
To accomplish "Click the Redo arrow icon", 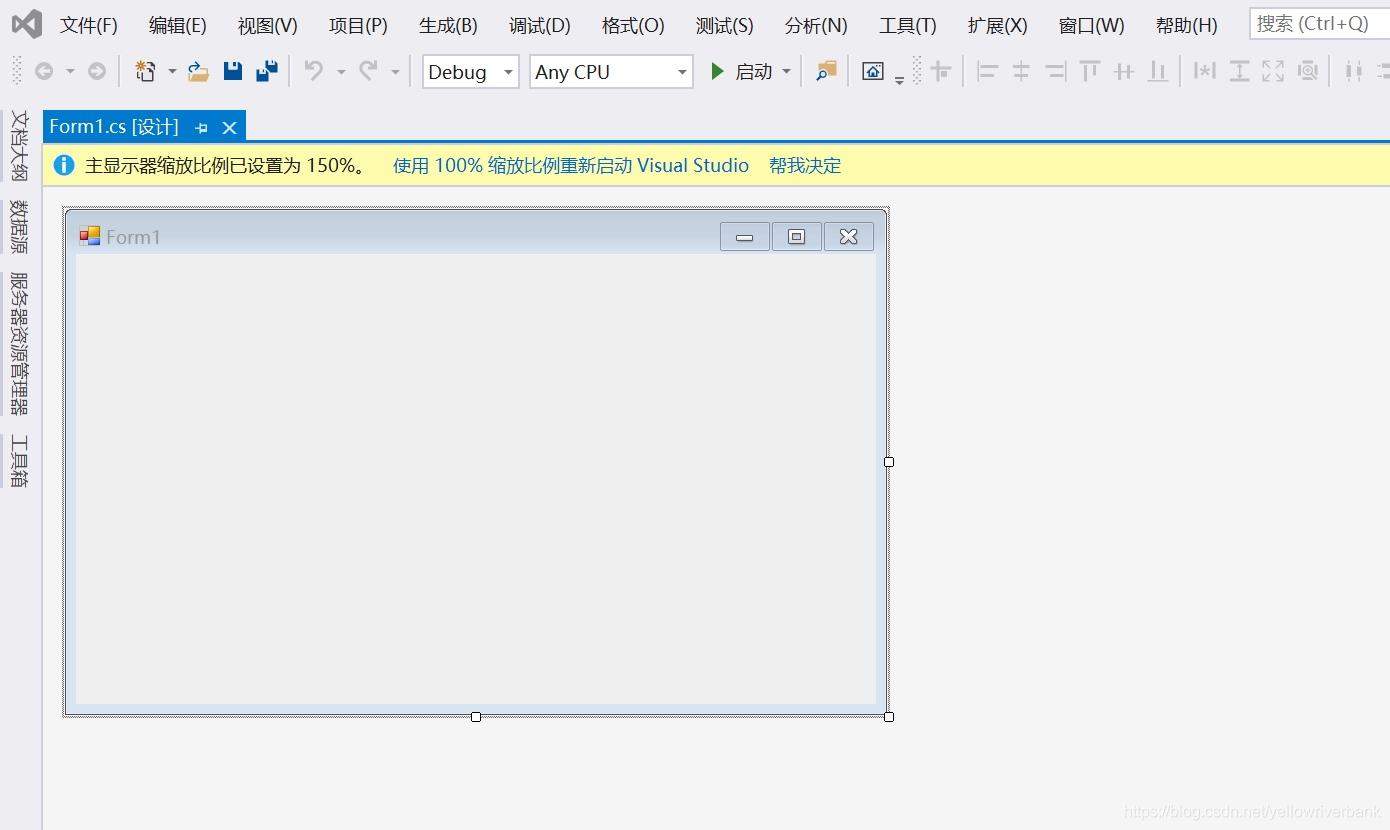I will 368,71.
